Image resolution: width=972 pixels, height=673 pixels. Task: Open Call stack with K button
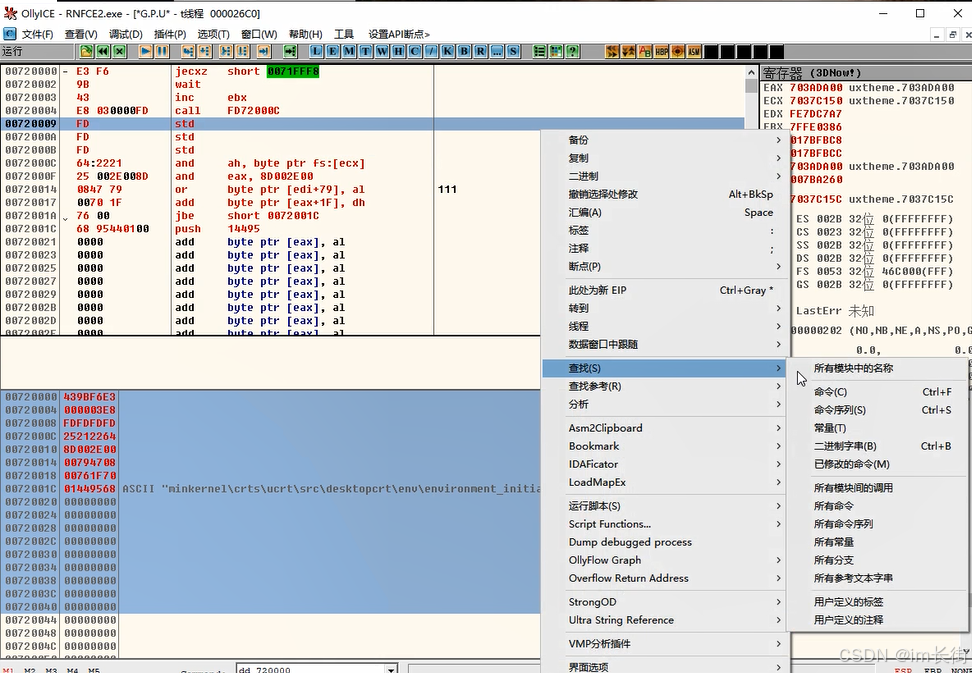[x=448, y=51]
